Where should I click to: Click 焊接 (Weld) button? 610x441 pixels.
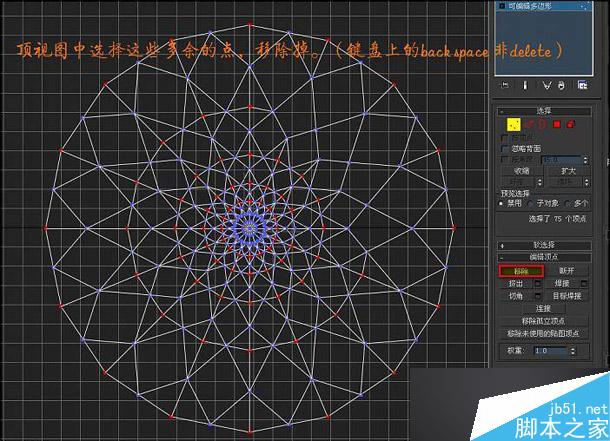(562, 284)
